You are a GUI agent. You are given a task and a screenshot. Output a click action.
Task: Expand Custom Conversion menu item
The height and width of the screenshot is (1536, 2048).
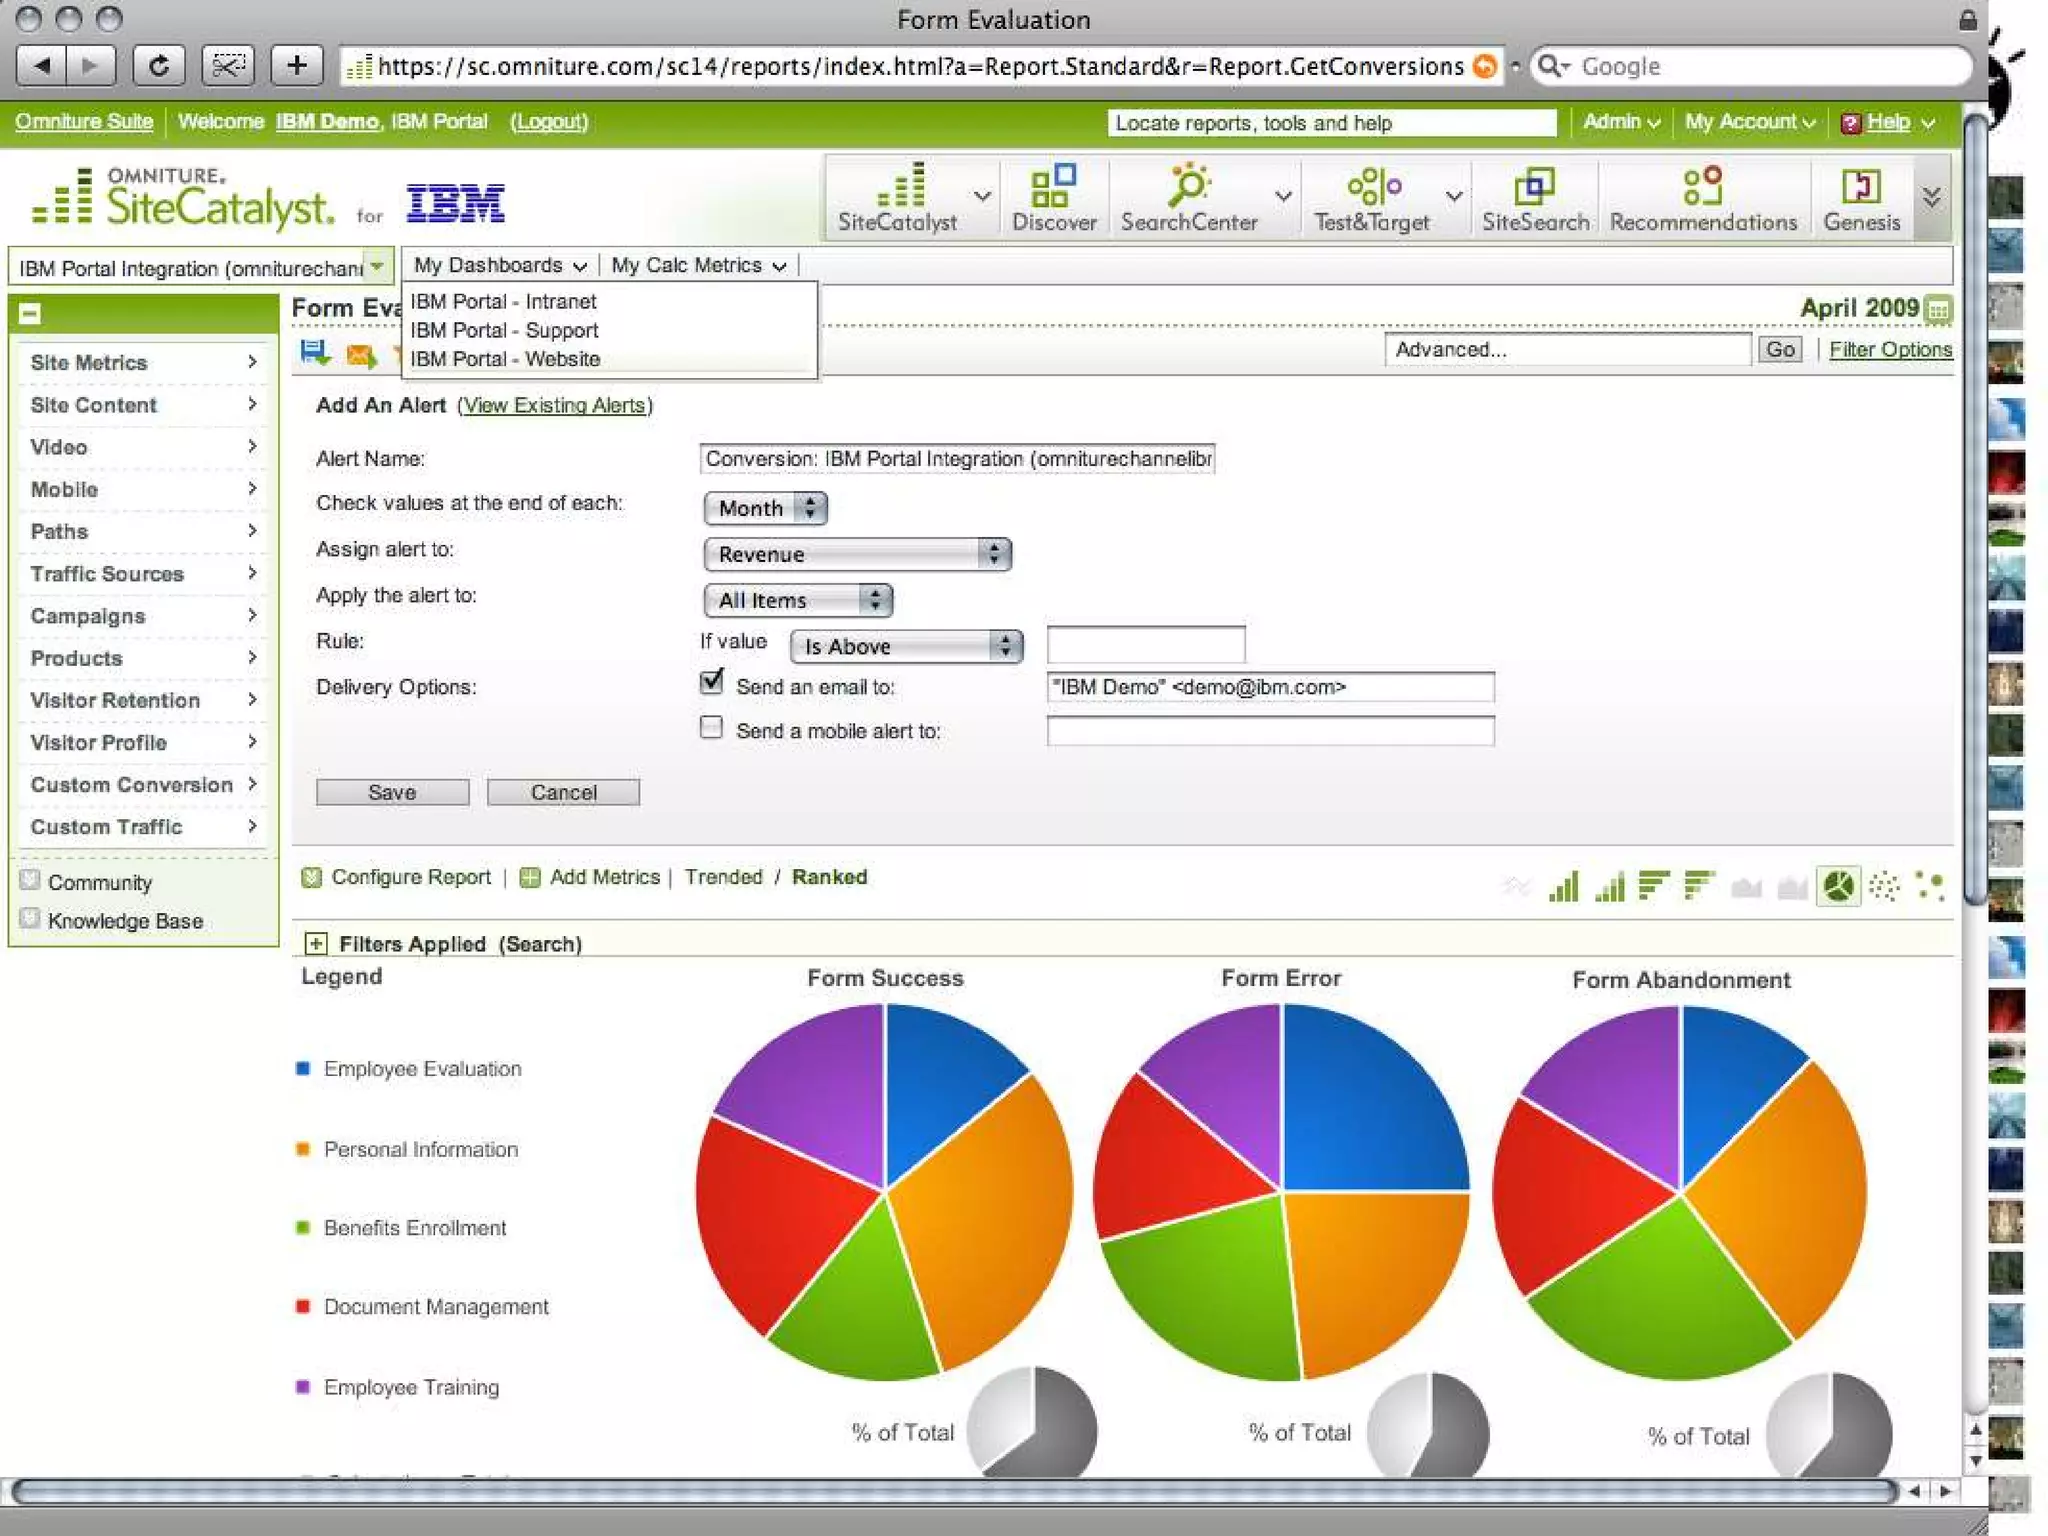(x=142, y=784)
